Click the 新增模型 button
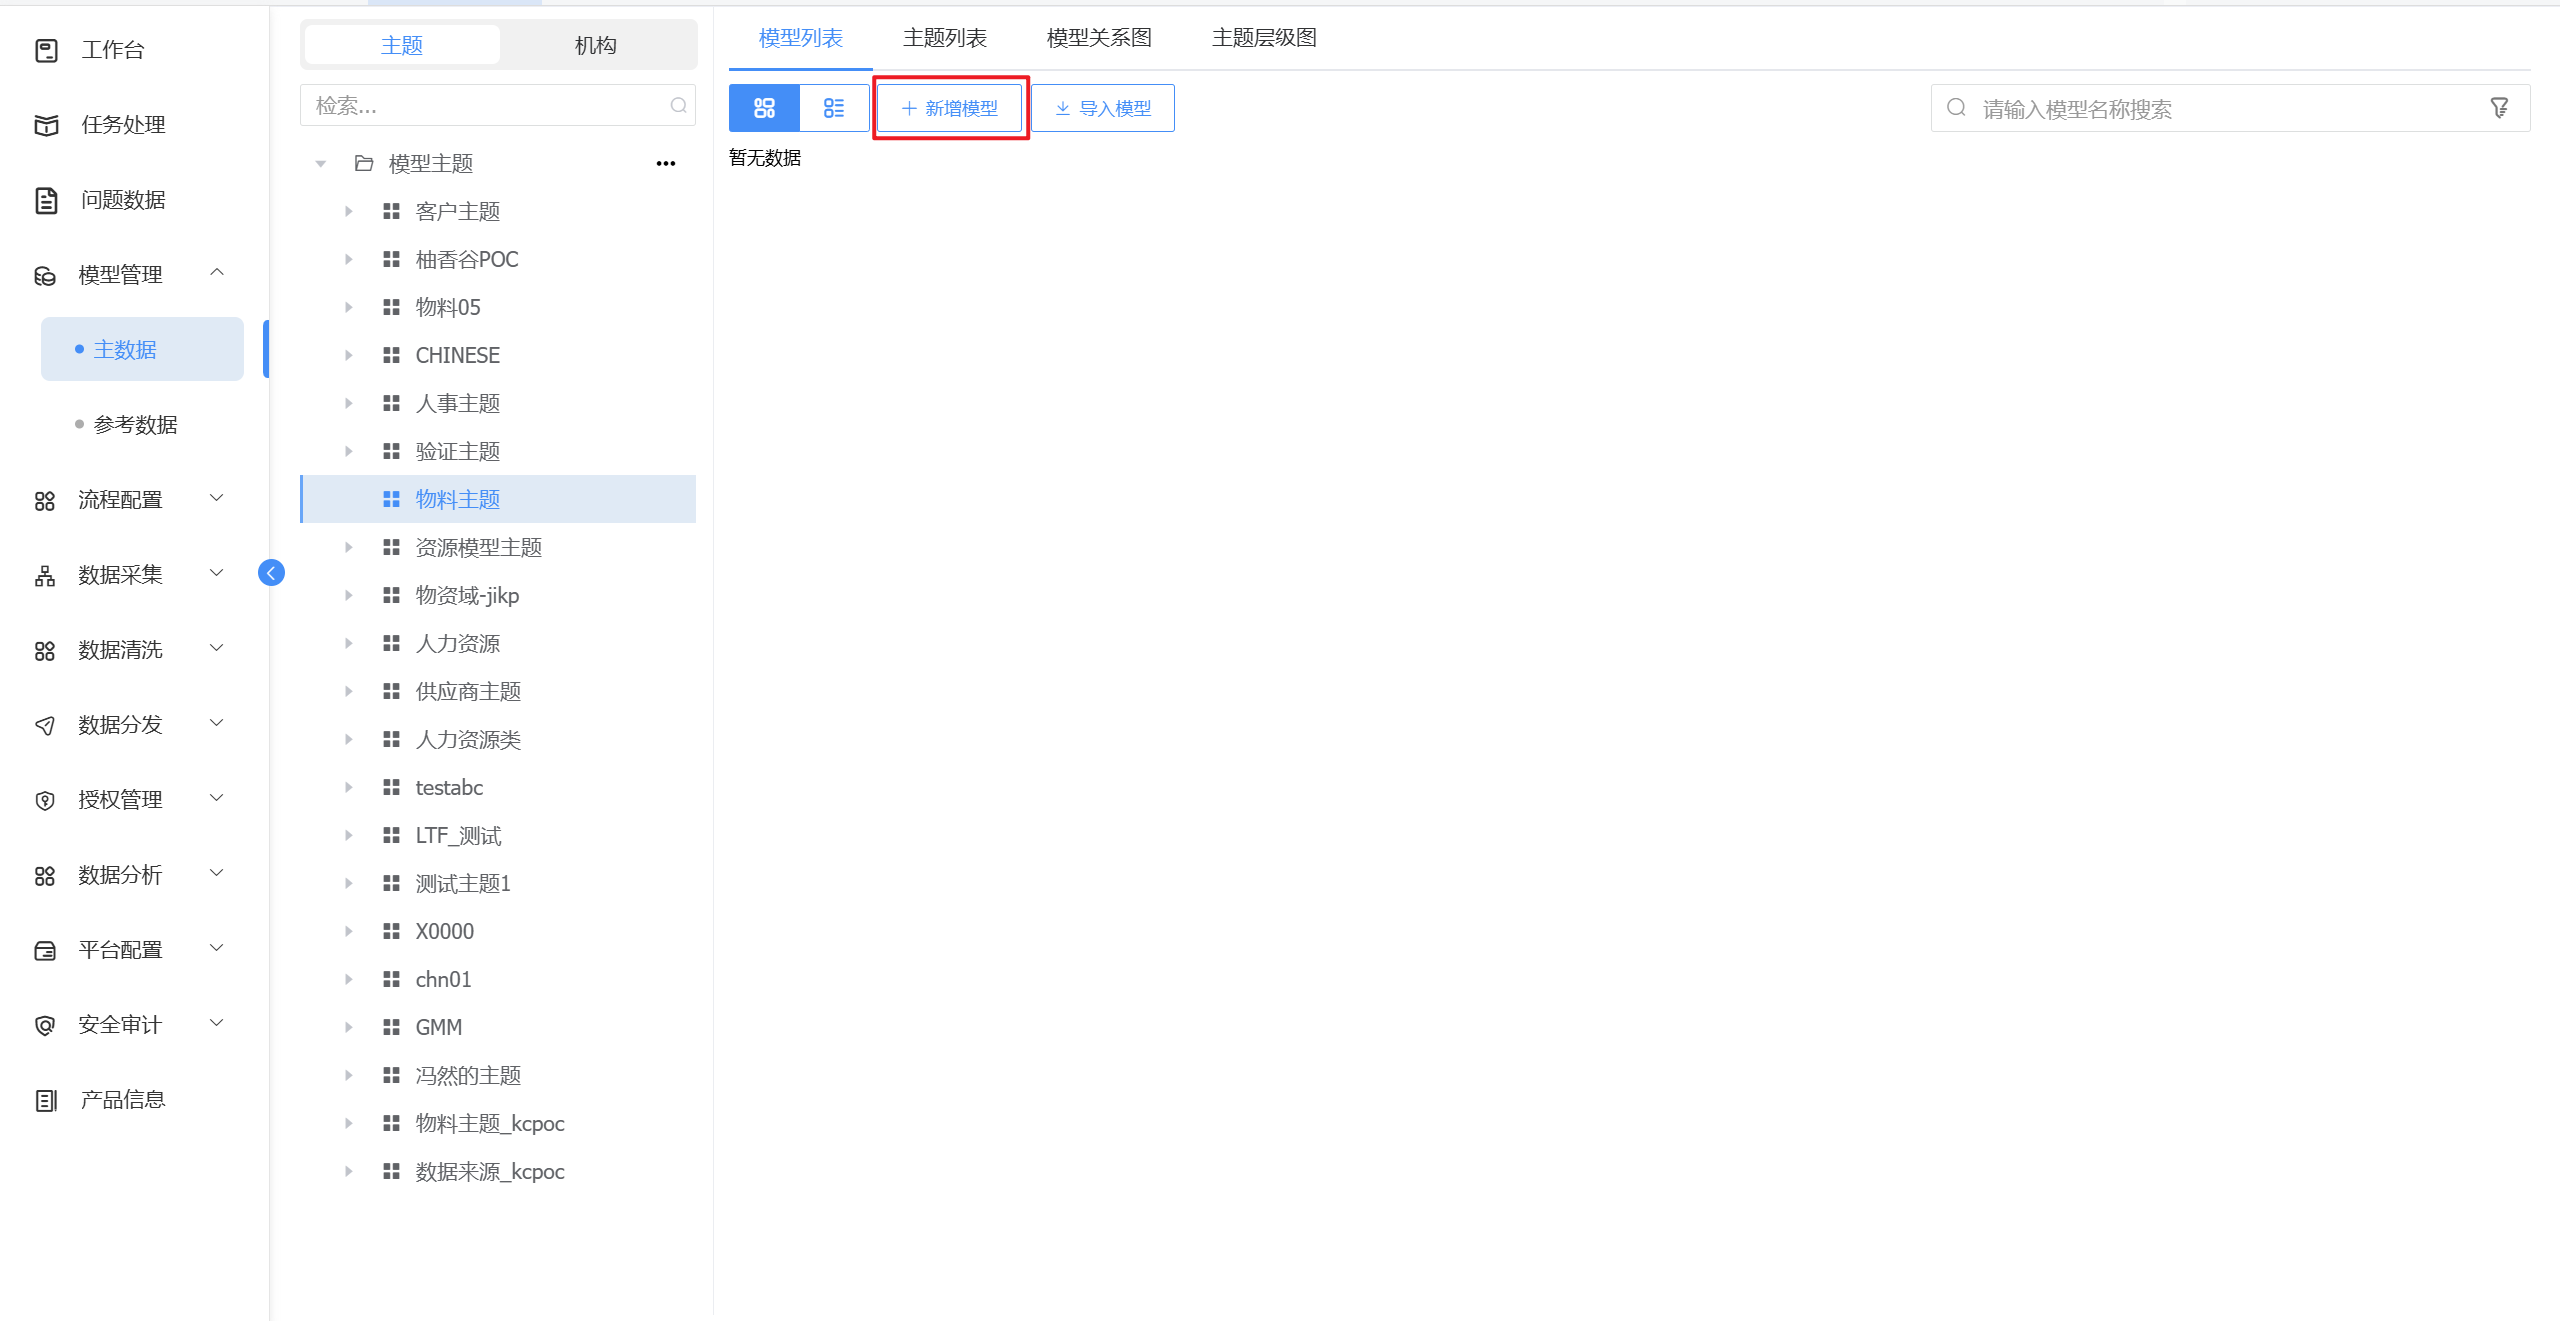The width and height of the screenshot is (2560, 1321). pos(950,108)
